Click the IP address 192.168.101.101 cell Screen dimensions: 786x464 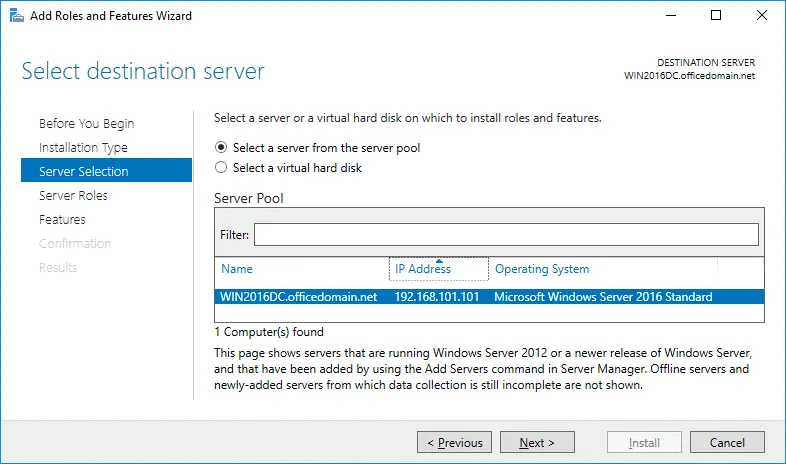click(436, 297)
